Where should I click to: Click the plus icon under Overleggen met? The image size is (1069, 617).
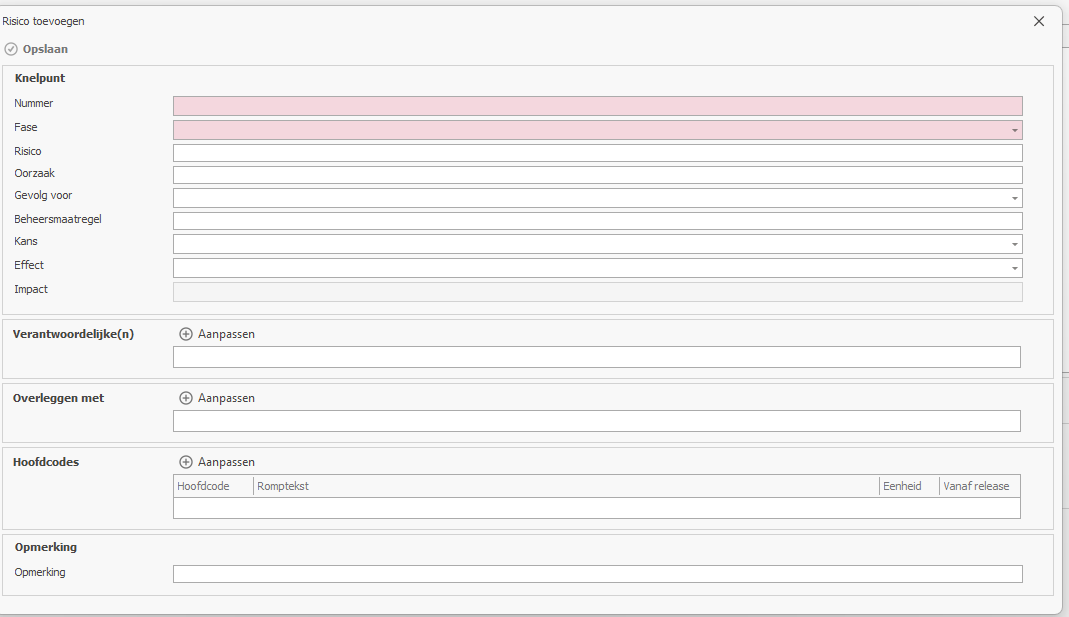(185, 398)
